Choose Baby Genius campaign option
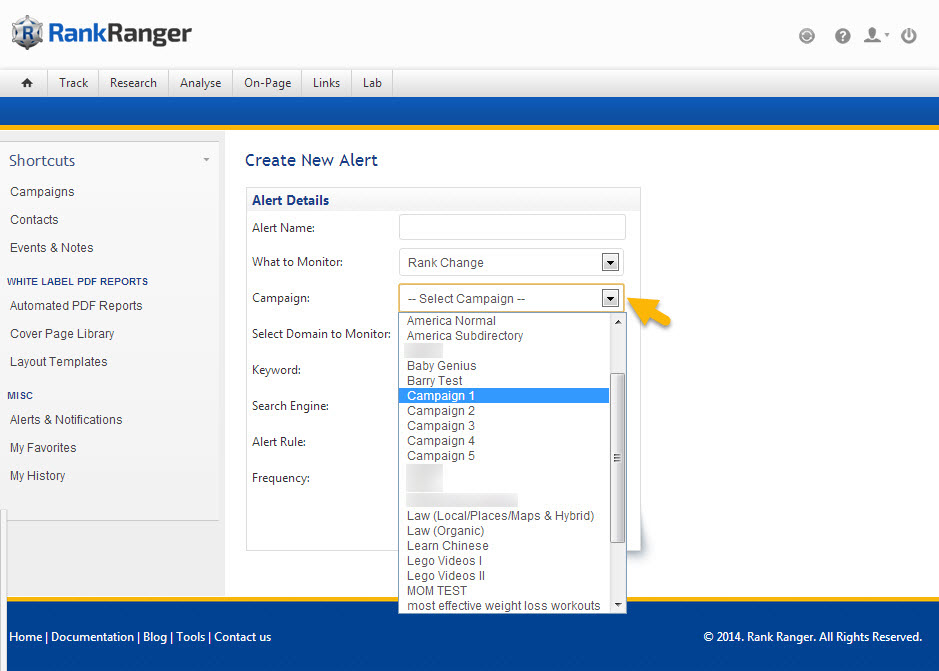 (441, 366)
